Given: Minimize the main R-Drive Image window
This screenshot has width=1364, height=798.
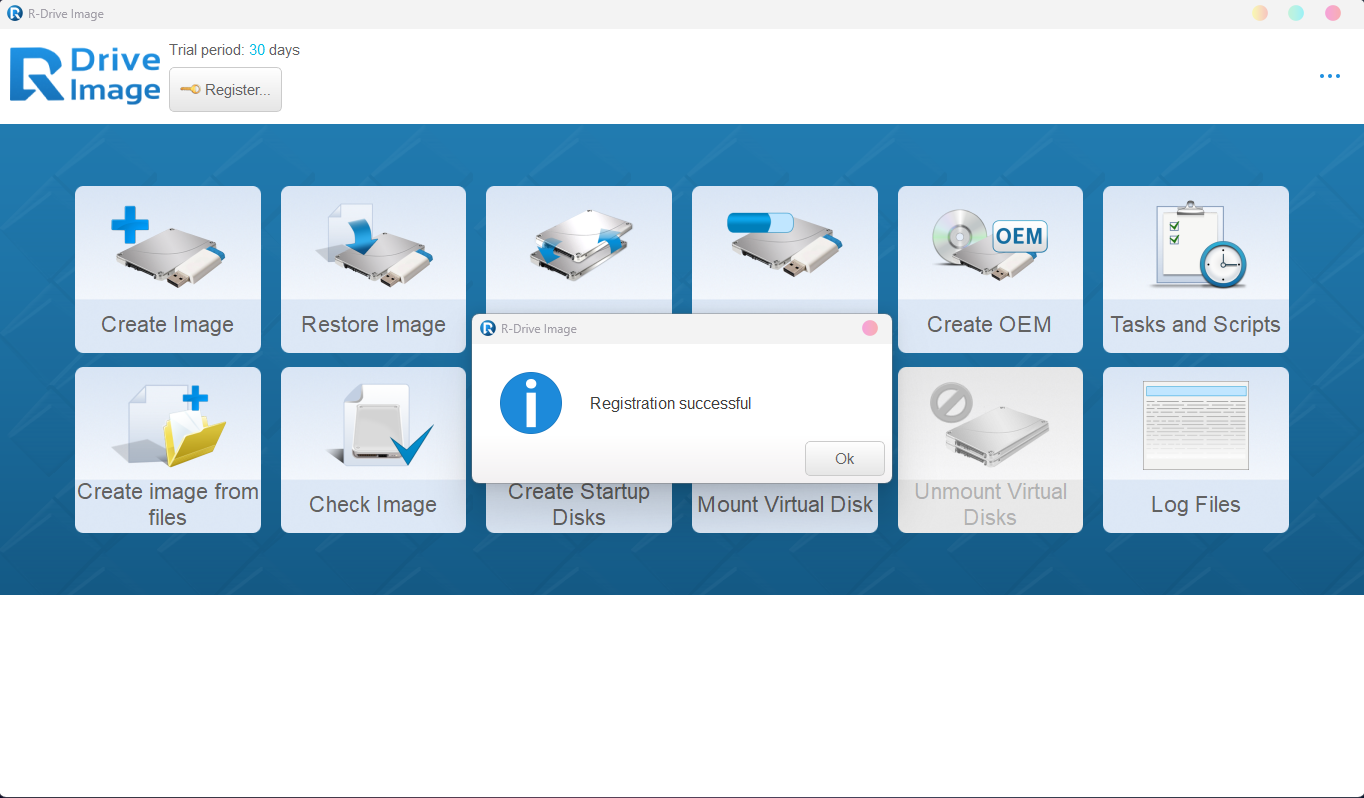Looking at the screenshot, I should tap(1260, 13).
